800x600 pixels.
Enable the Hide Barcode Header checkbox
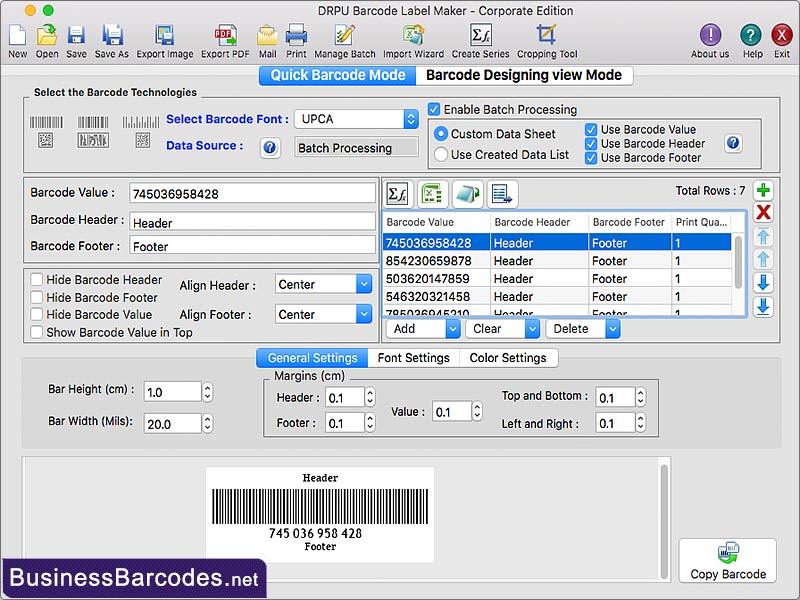[x=37, y=280]
